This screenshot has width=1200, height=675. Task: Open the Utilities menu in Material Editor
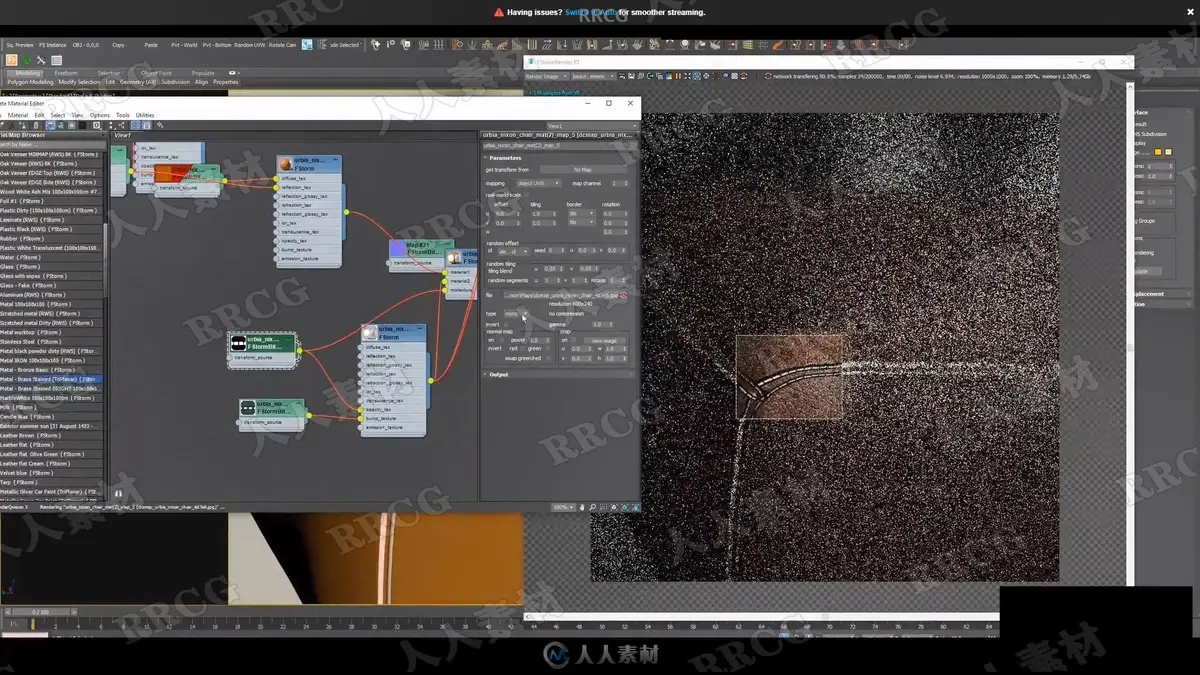tap(145, 115)
